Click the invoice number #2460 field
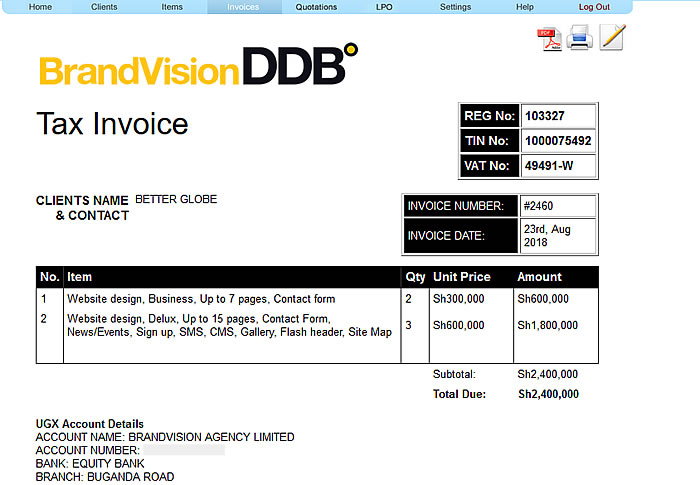This screenshot has height=485, width=700. (557, 206)
